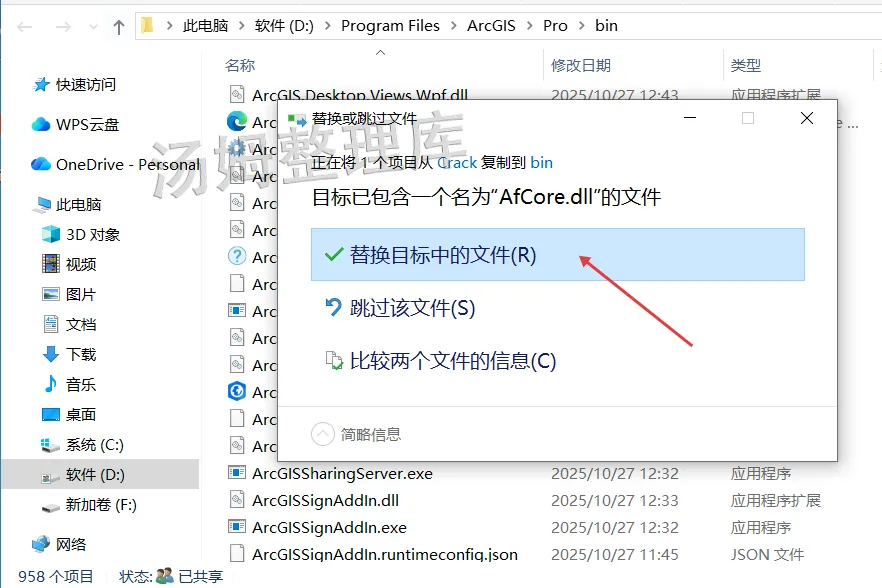The width and height of the screenshot is (882, 588).
Task: Choose Replace the file in destination (R)
Action: point(557,254)
